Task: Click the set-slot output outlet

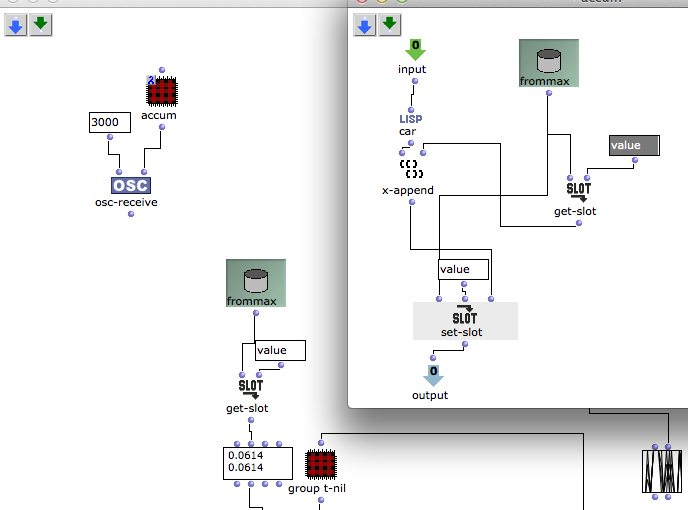Action: 465,345
